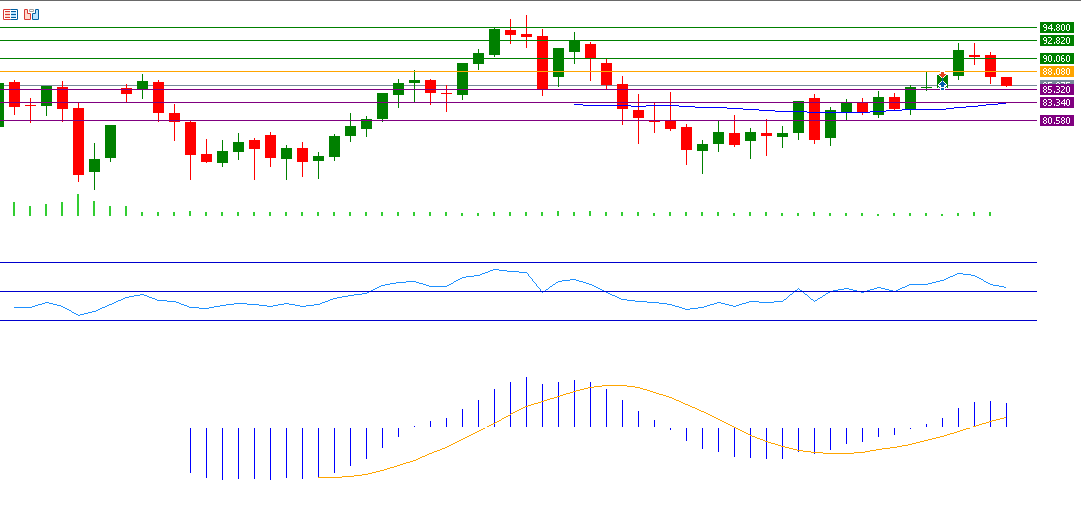Click the red-blue list Depth of Market icon
The width and height of the screenshot is (1081, 508).
[x=11, y=14]
